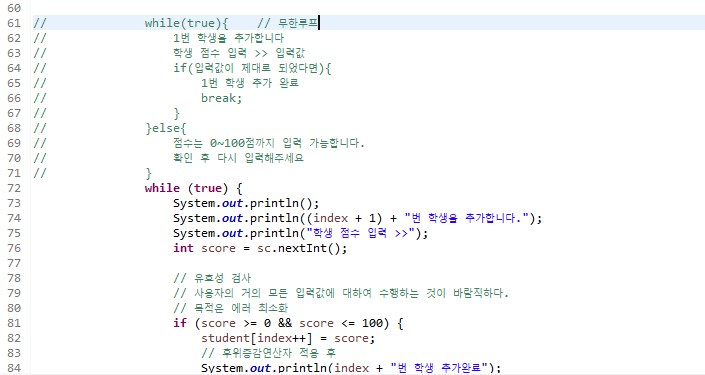
Task: Click string "번 학생 추가완료" on line 84
Action: 439,368
